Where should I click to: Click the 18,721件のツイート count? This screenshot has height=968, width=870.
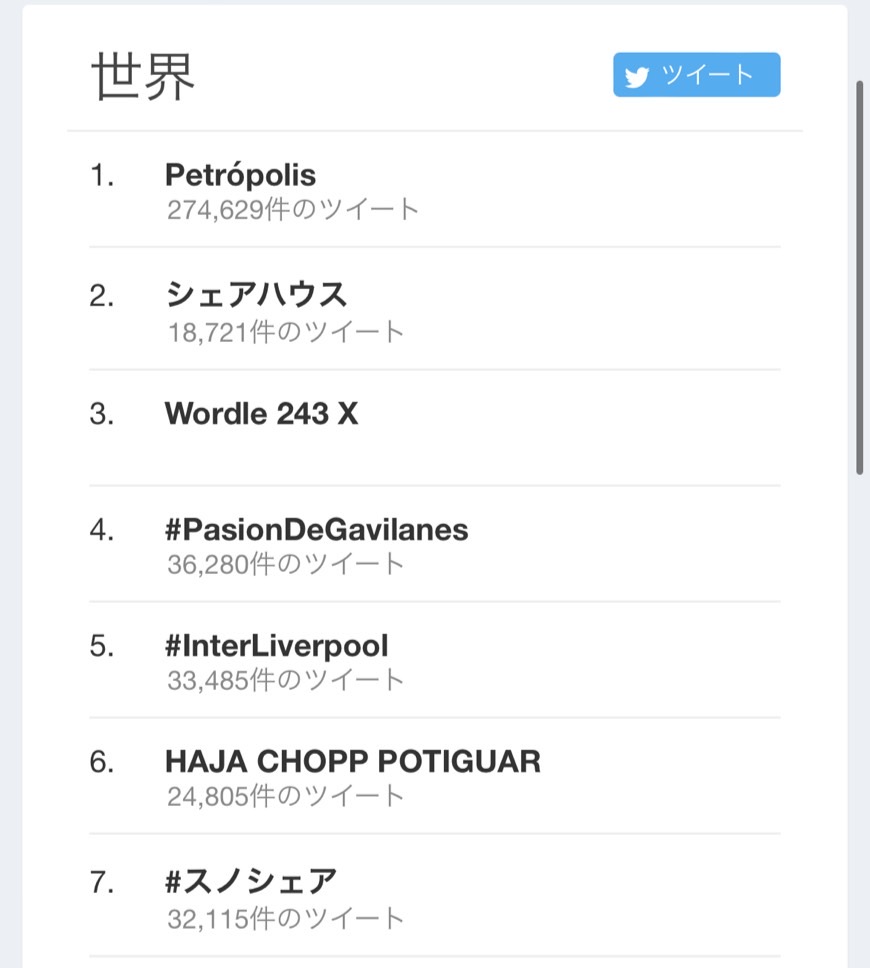286,332
